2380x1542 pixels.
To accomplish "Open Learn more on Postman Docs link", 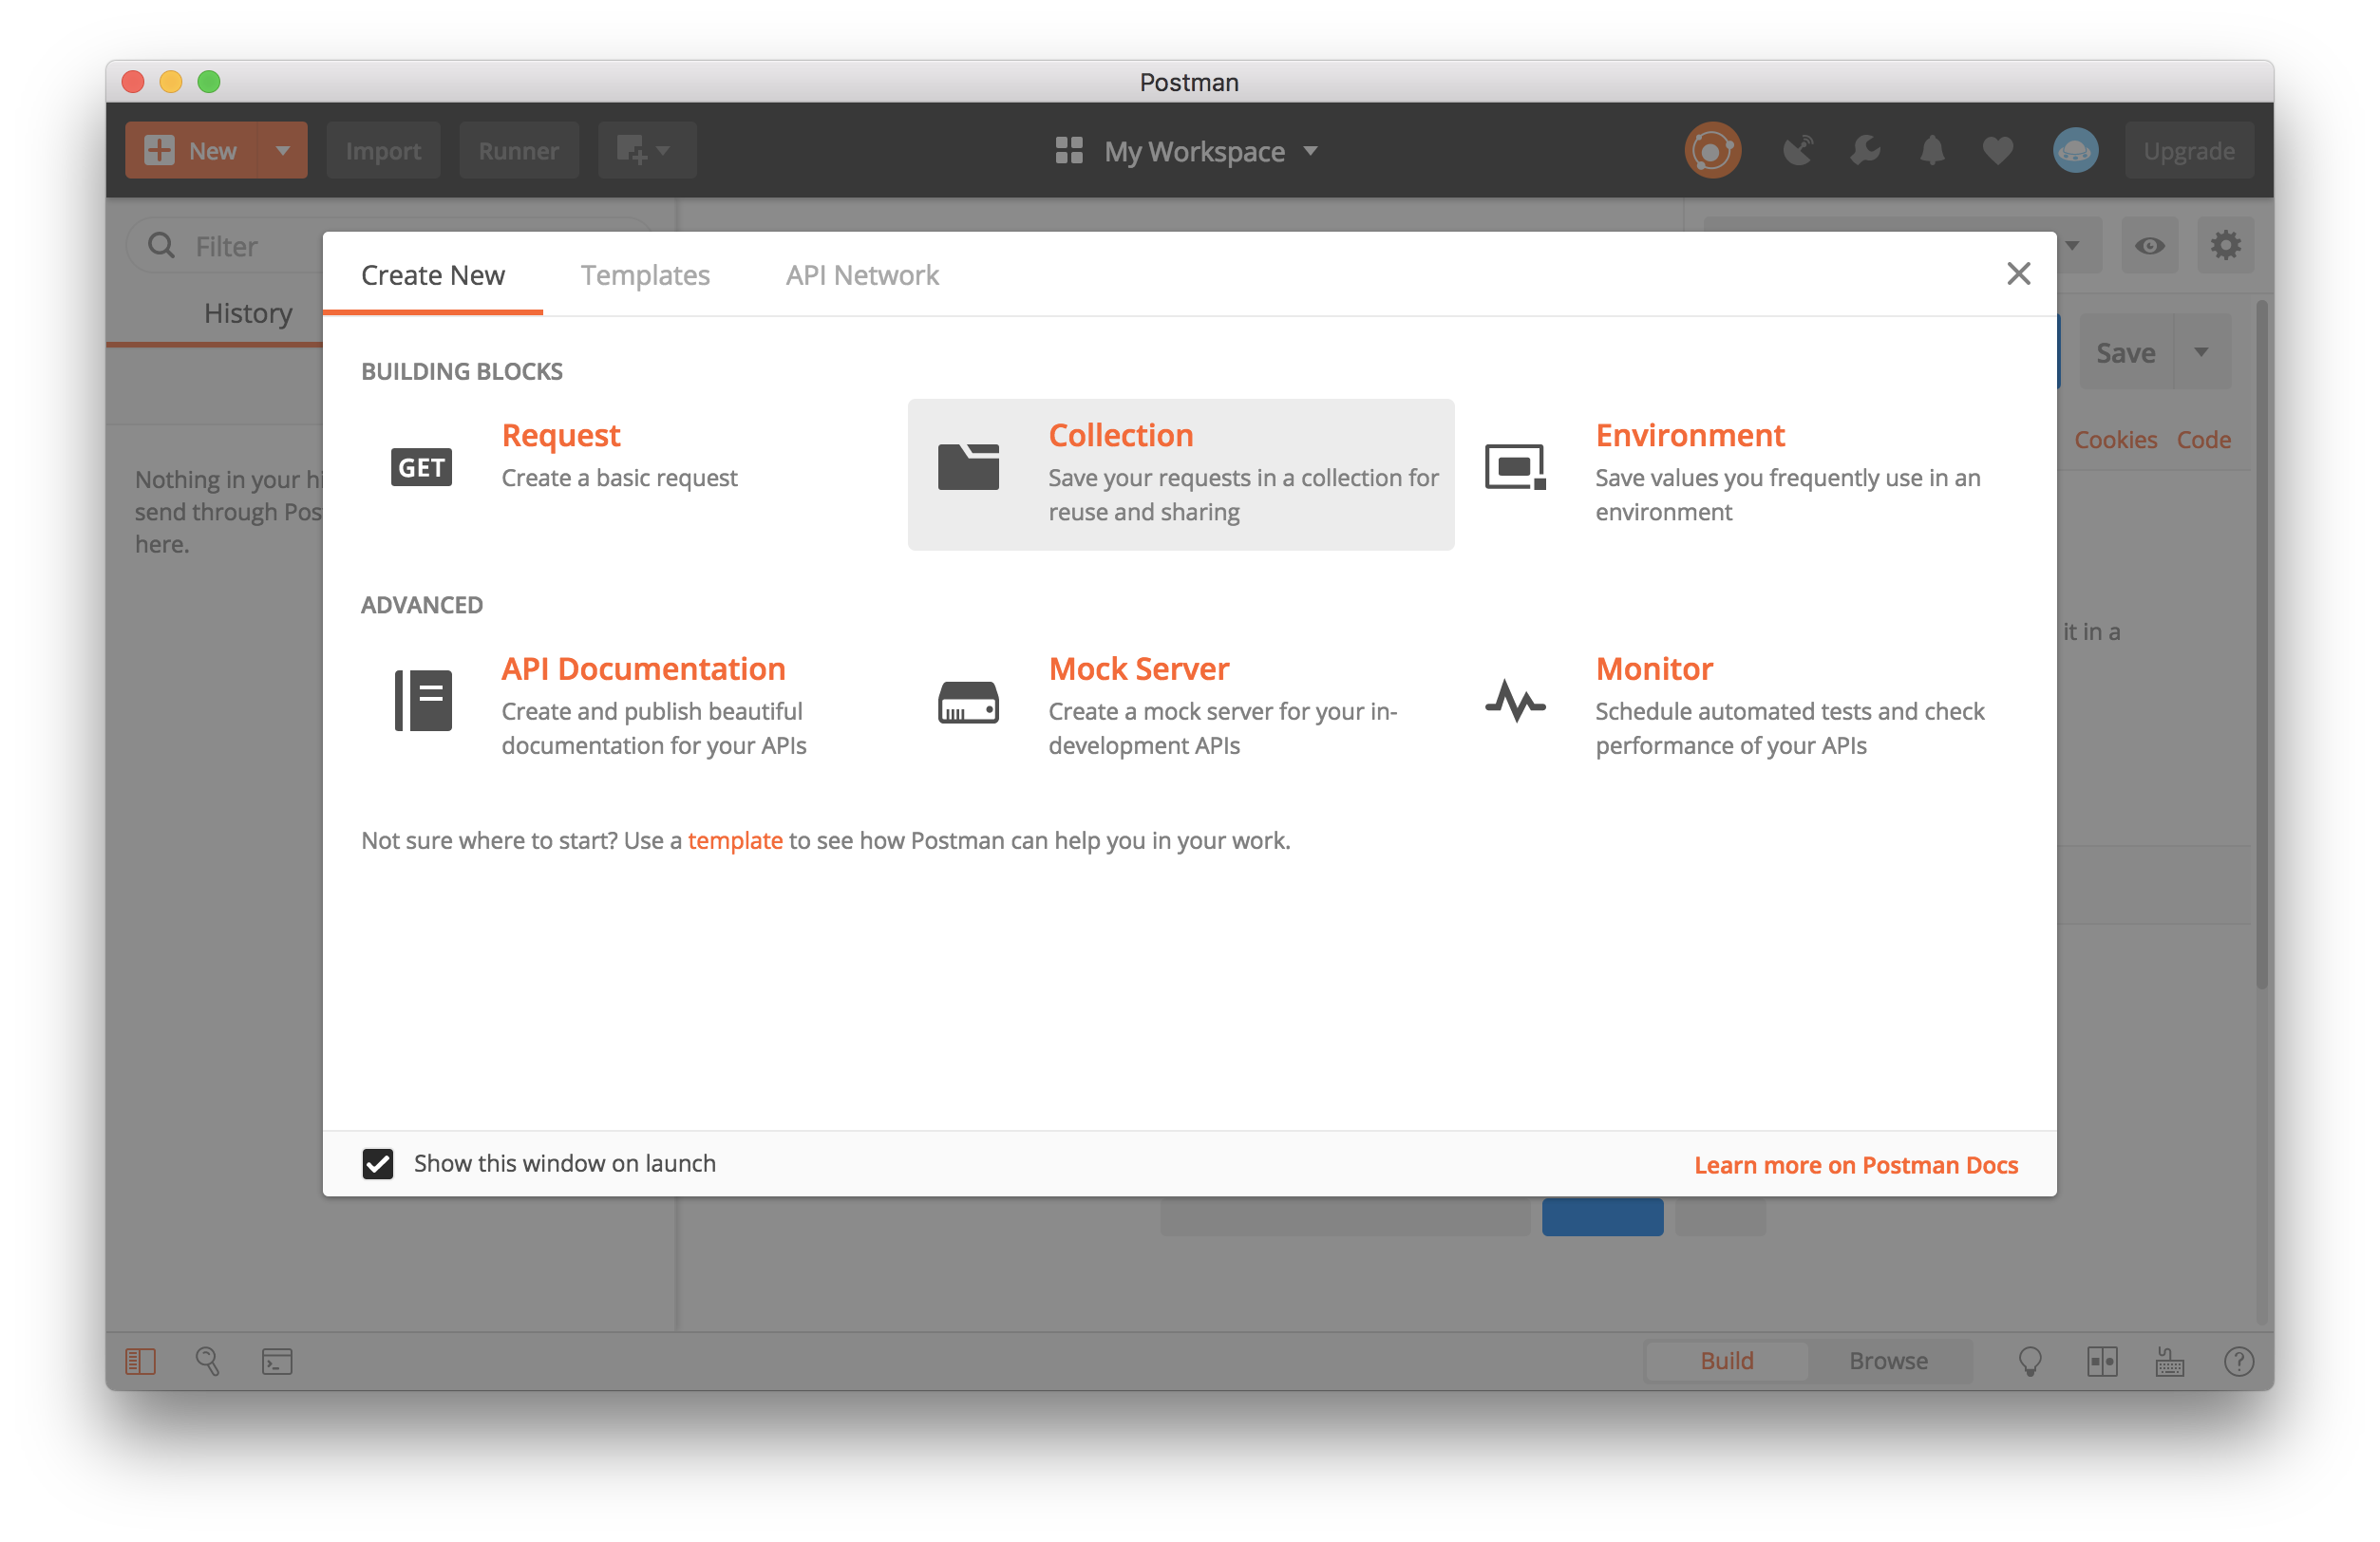I will click(1855, 1165).
